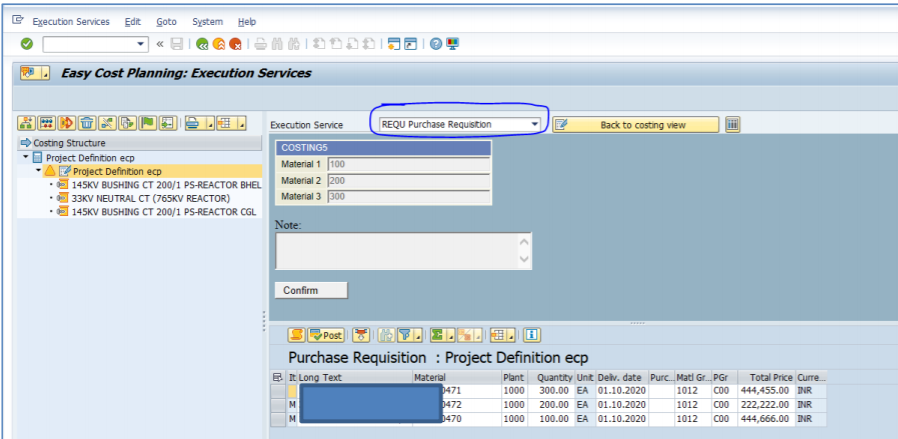The height and width of the screenshot is (439, 898).
Task: Click the orange arrow icon in tree toolbar
Action: tap(66, 123)
